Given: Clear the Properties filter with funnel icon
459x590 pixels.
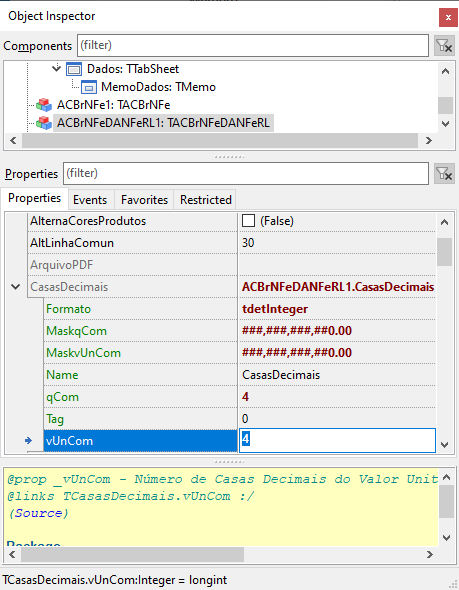Looking at the screenshot, I should [x=444, y=174].
